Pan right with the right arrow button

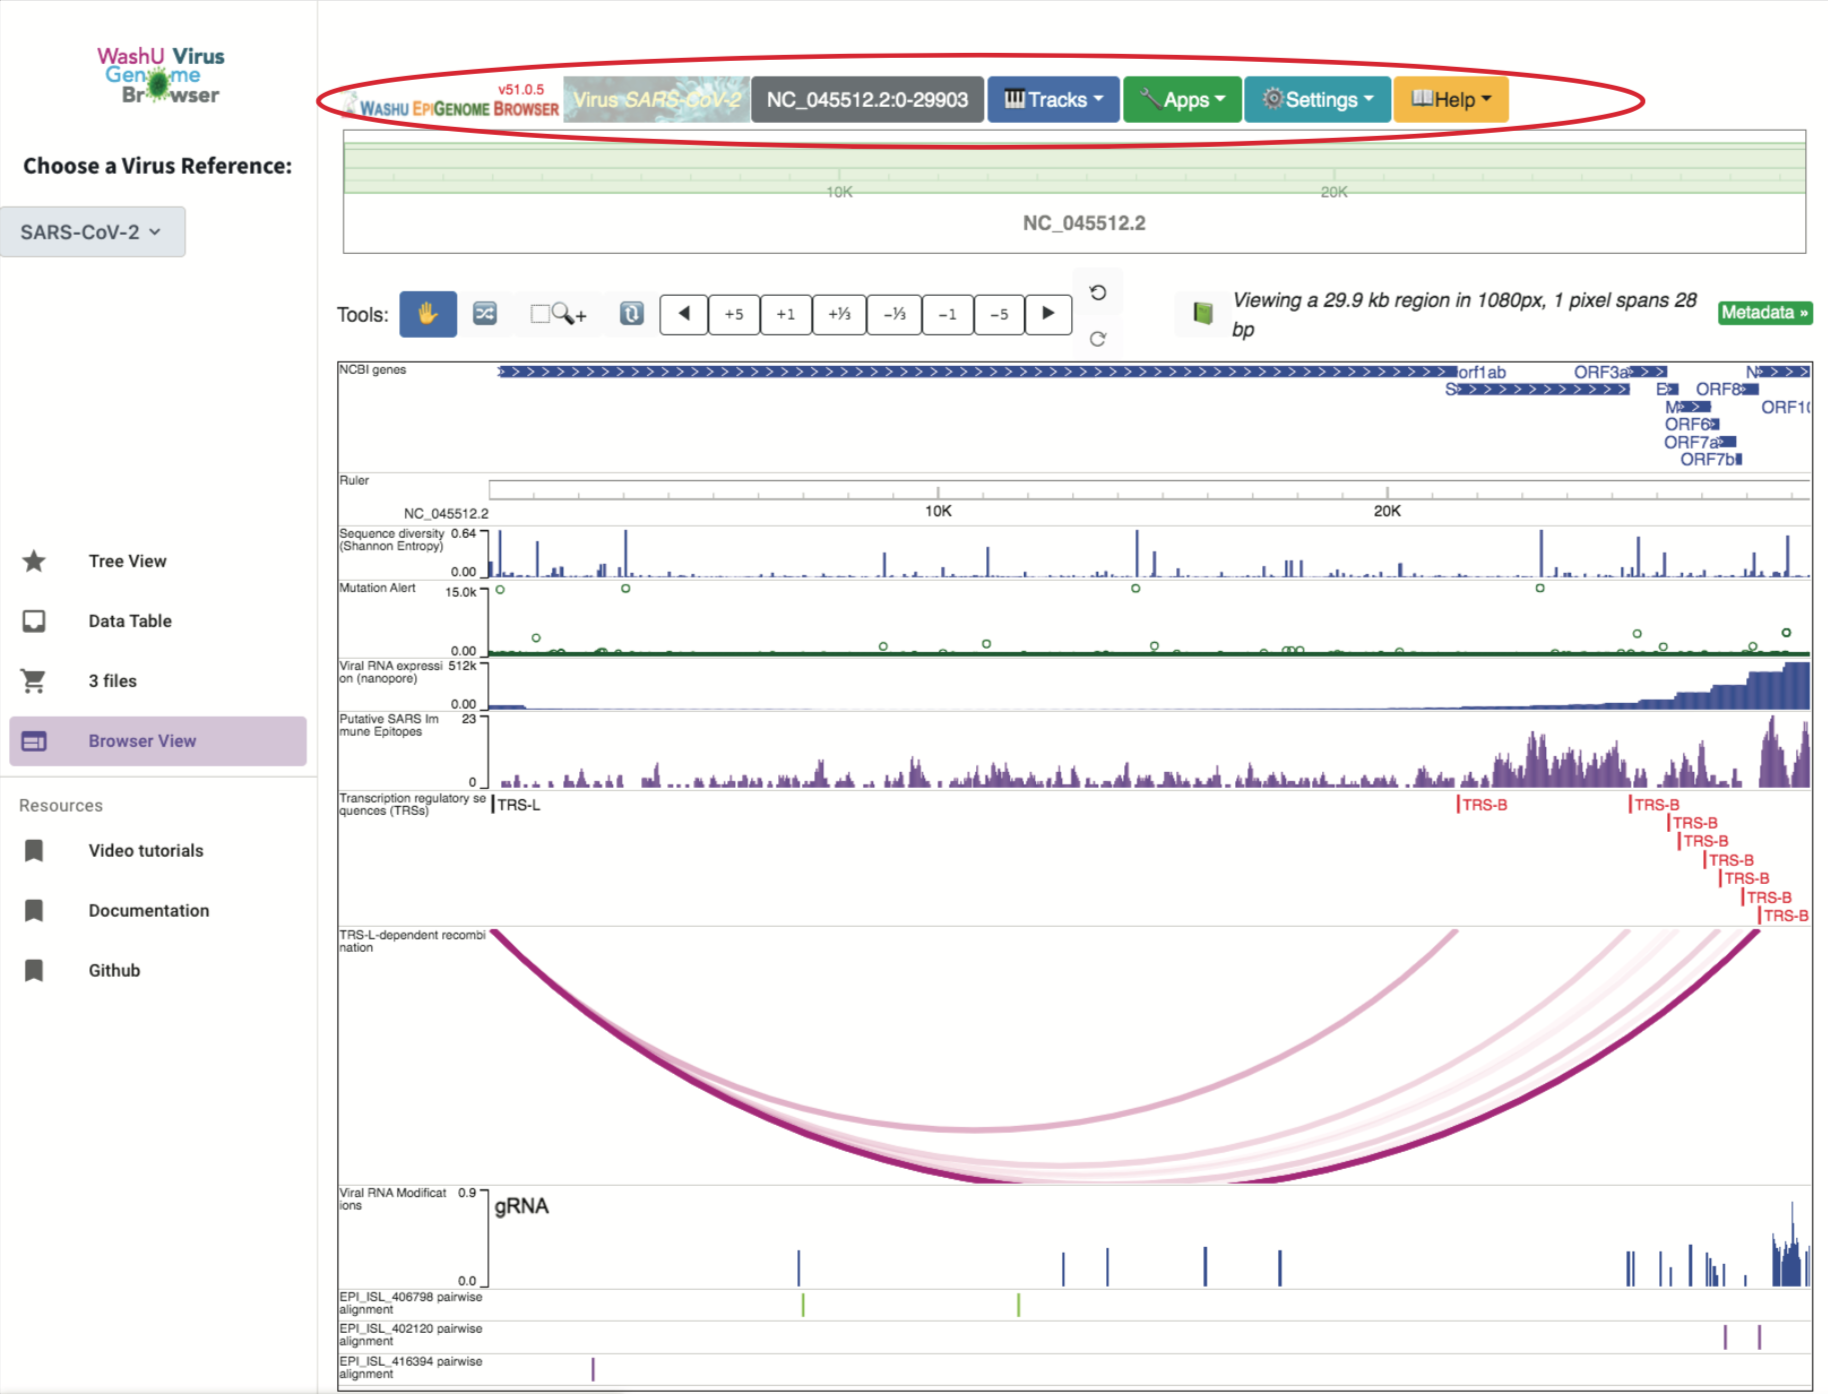(1048, 314)
